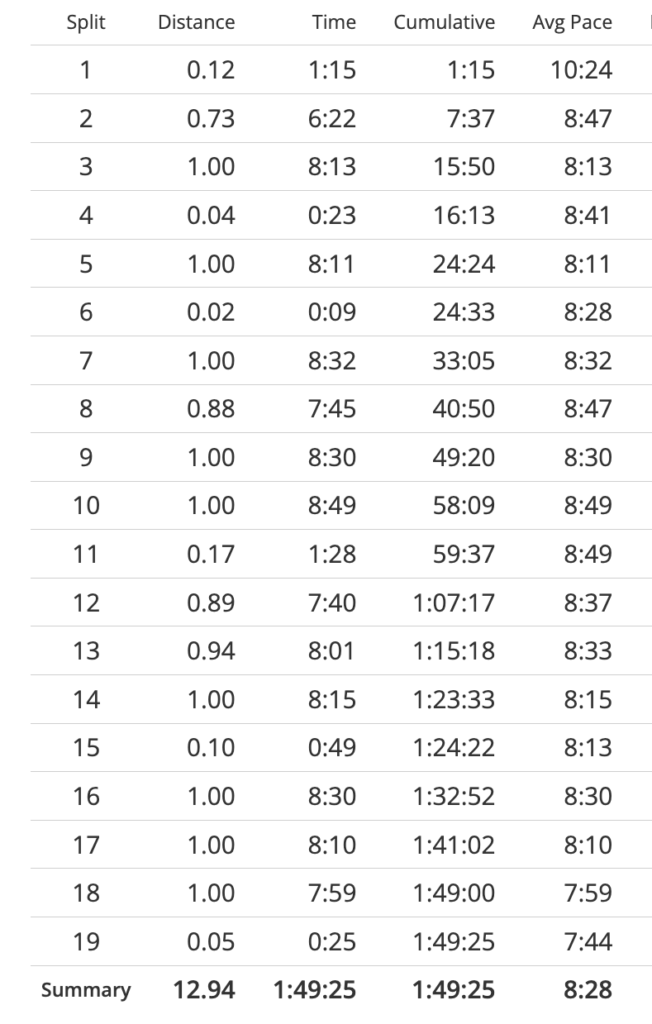The image size is (652, 1024).
Task: Click the 1:32:52 cumulative value
Action: 453,796
